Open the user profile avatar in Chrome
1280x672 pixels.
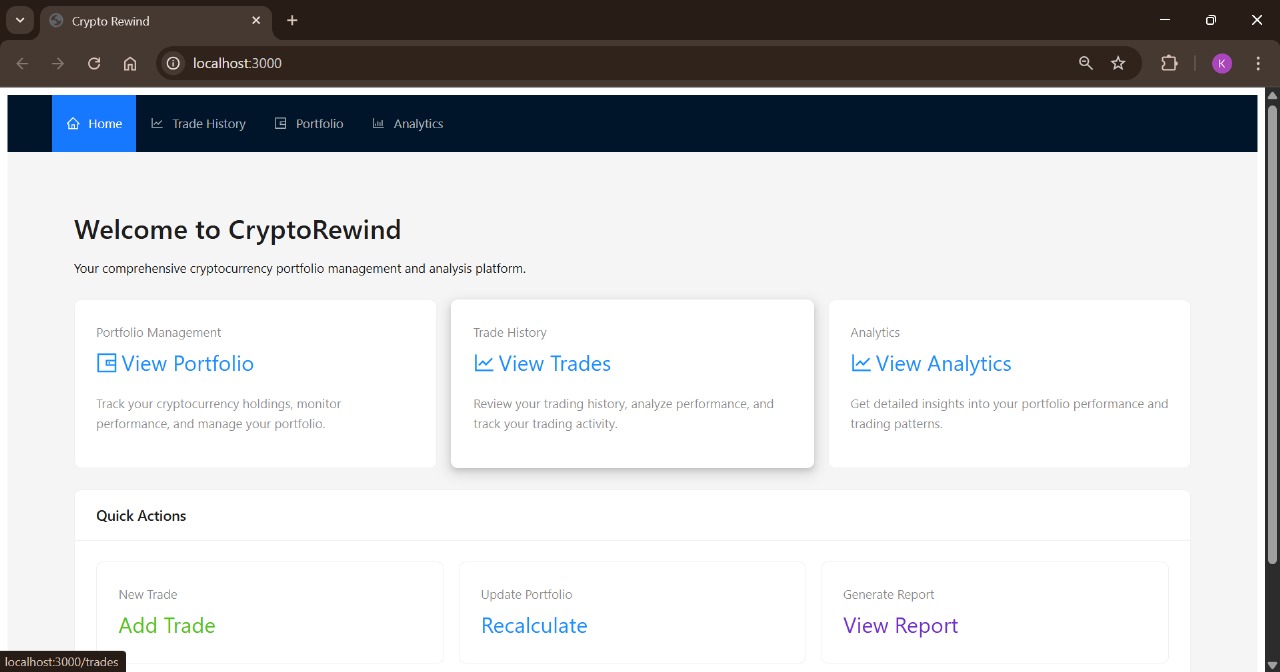(1221, 63)
